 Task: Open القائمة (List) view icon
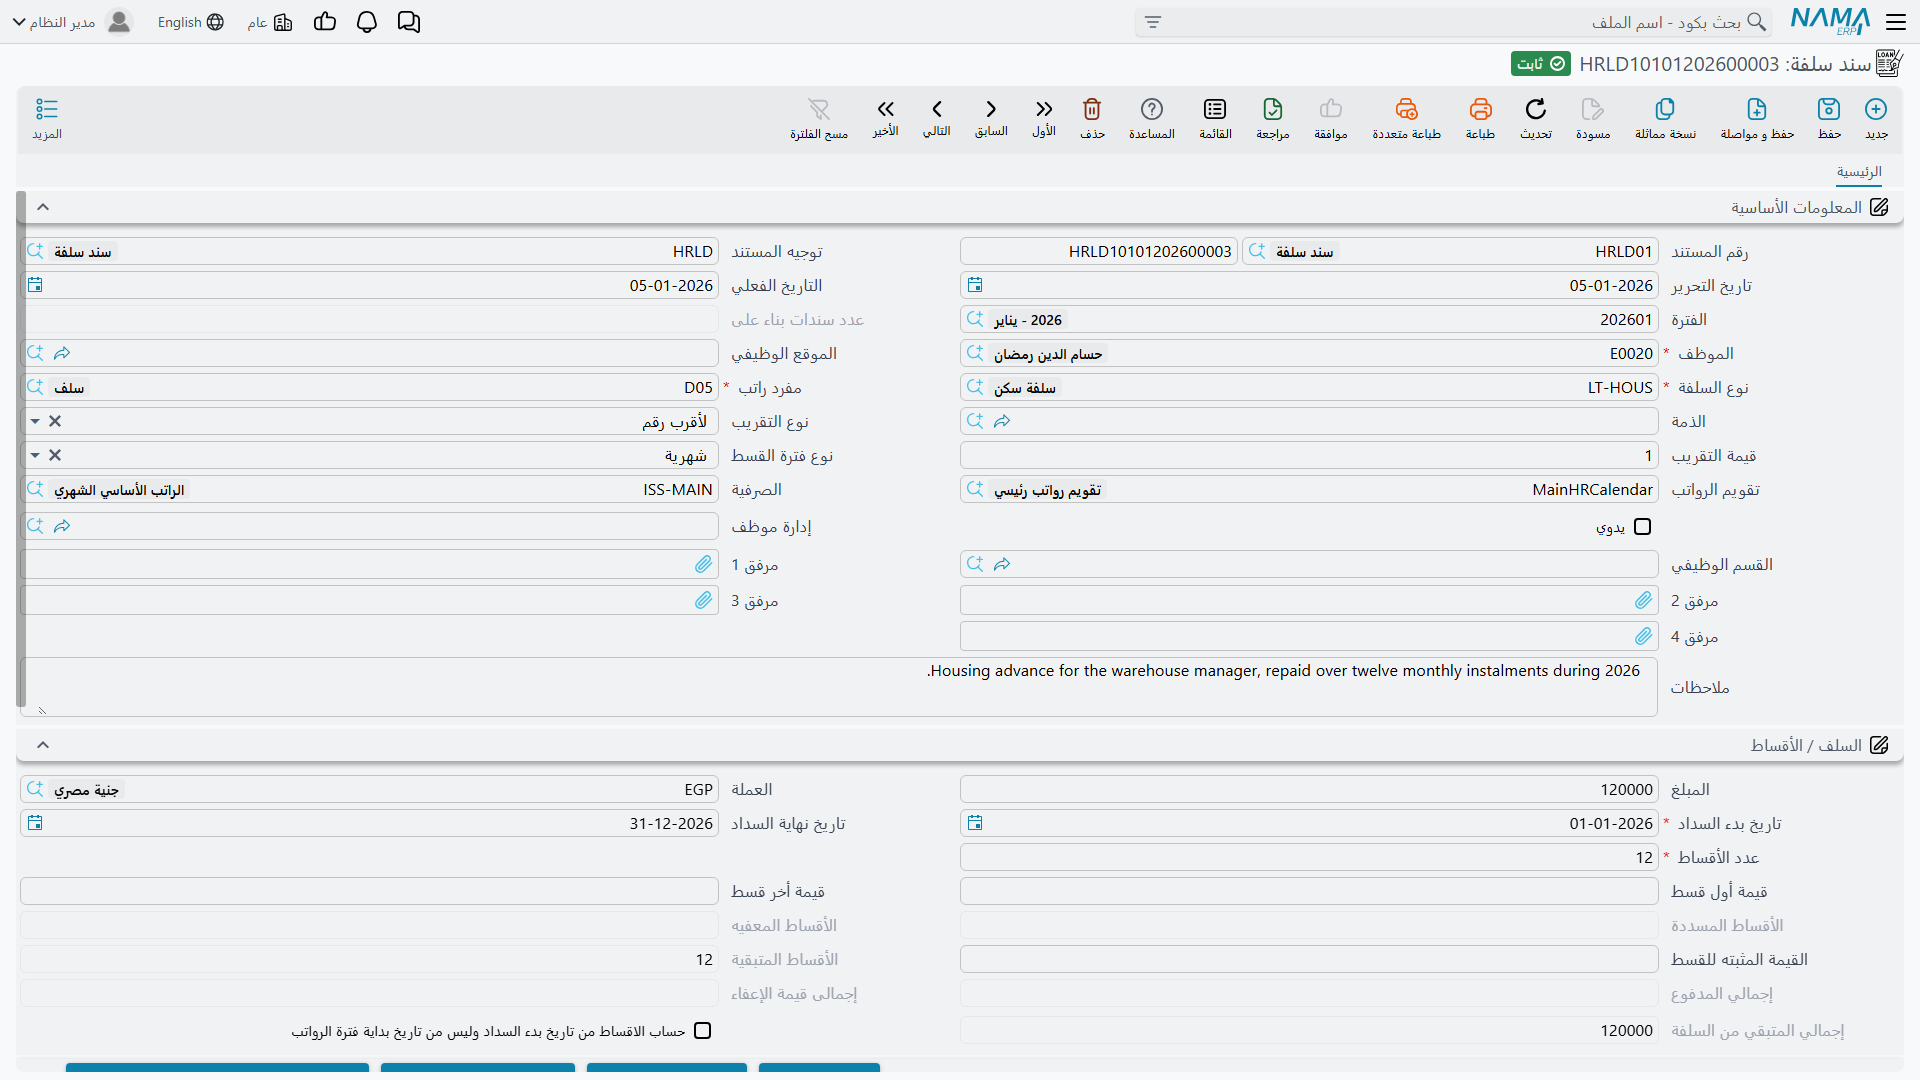click(x=1215, y=109)
